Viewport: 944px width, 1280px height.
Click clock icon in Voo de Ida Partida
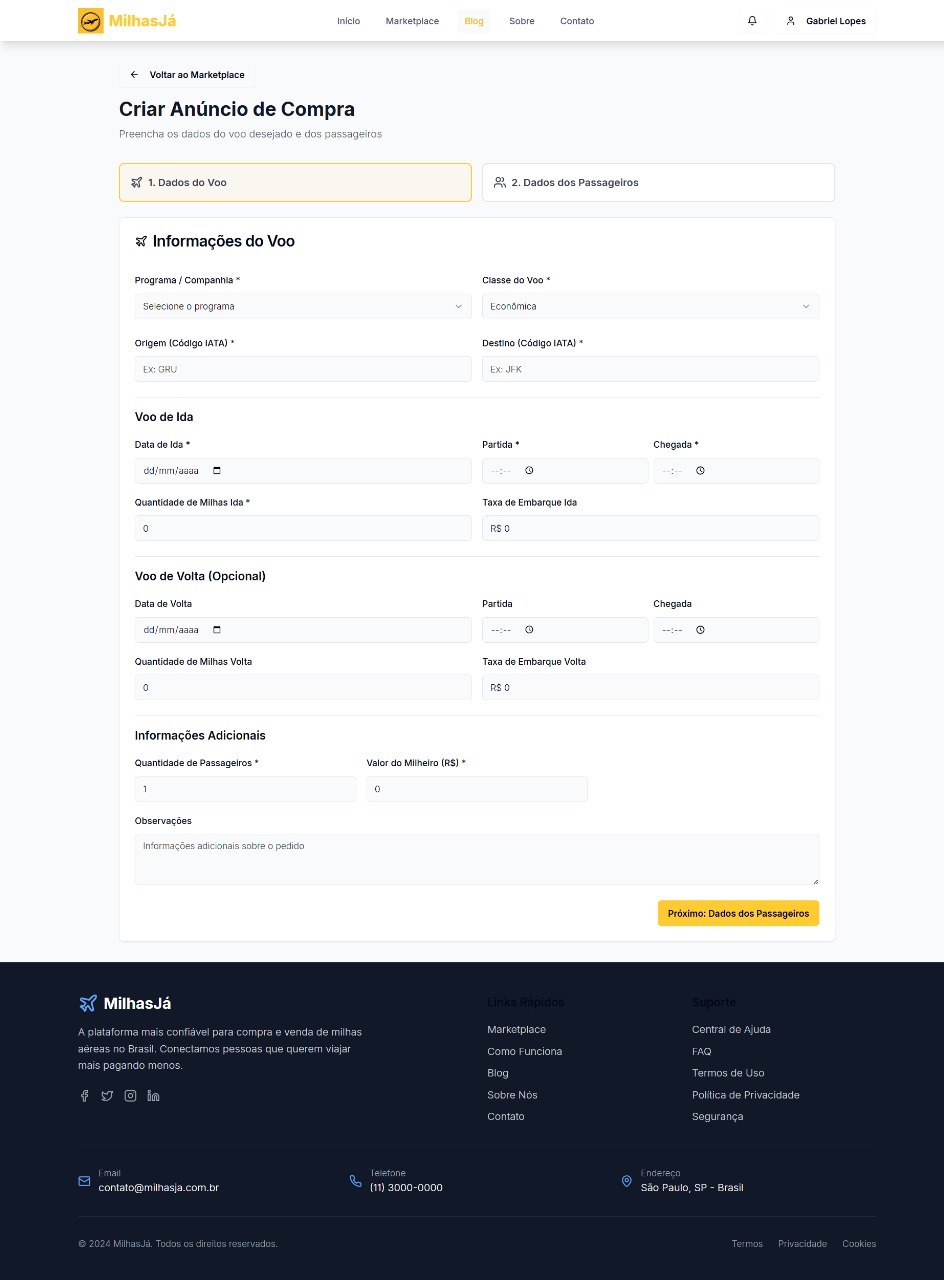coord(529,471)
